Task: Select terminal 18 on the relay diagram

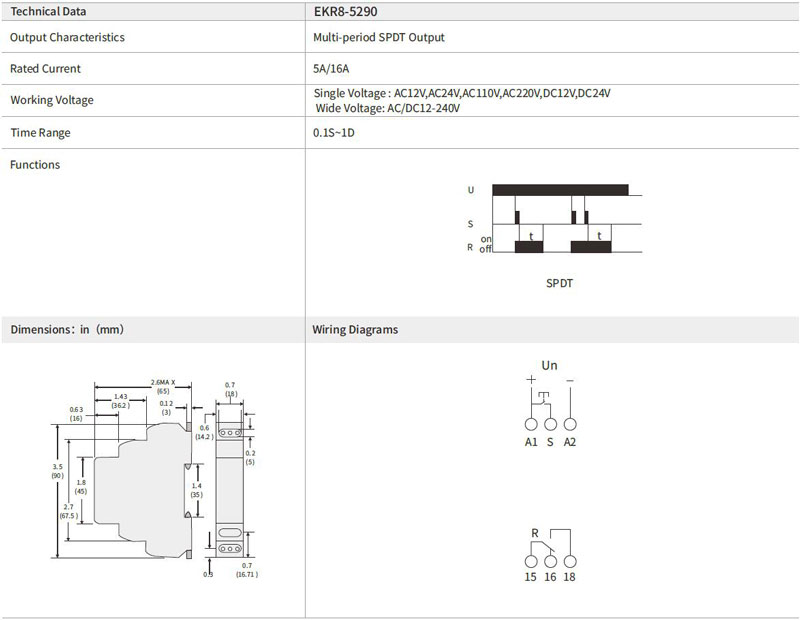Action: [x=570, y=562]
